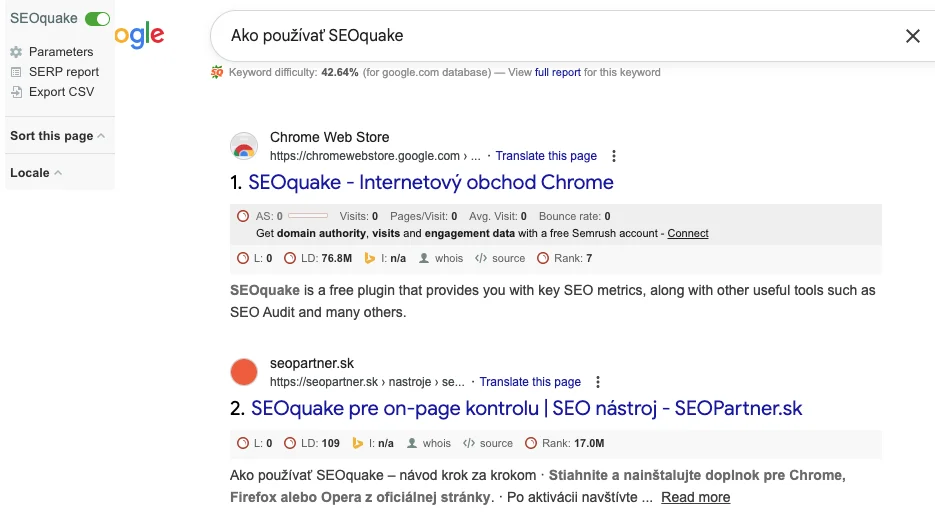Toggle the SEOquake switch off

(97, 19)
